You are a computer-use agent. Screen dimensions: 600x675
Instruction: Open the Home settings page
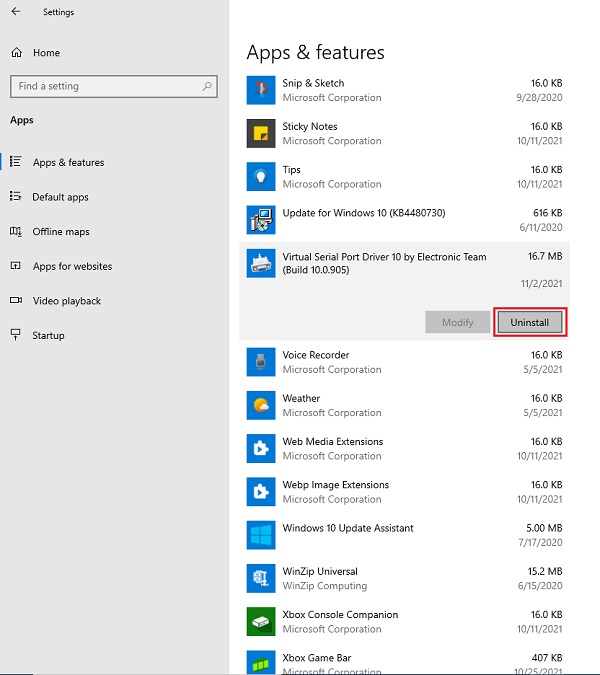click(x=46, y=53)
